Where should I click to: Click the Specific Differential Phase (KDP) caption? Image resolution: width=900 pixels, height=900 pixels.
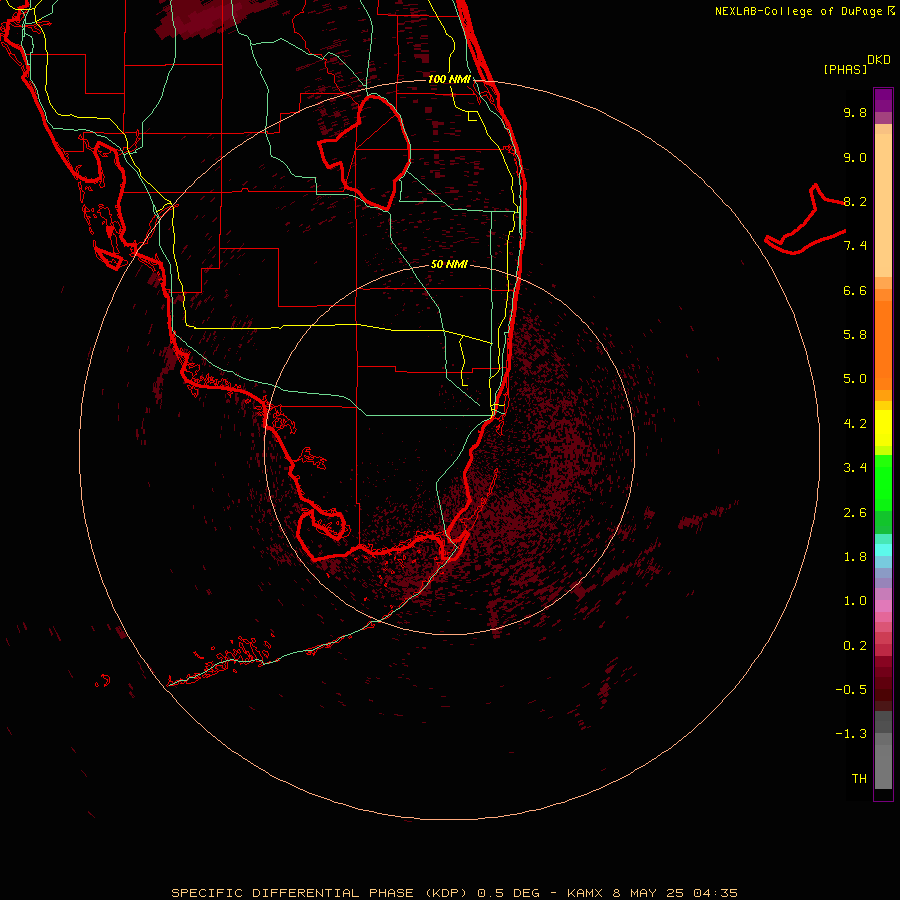coord(454,893)
